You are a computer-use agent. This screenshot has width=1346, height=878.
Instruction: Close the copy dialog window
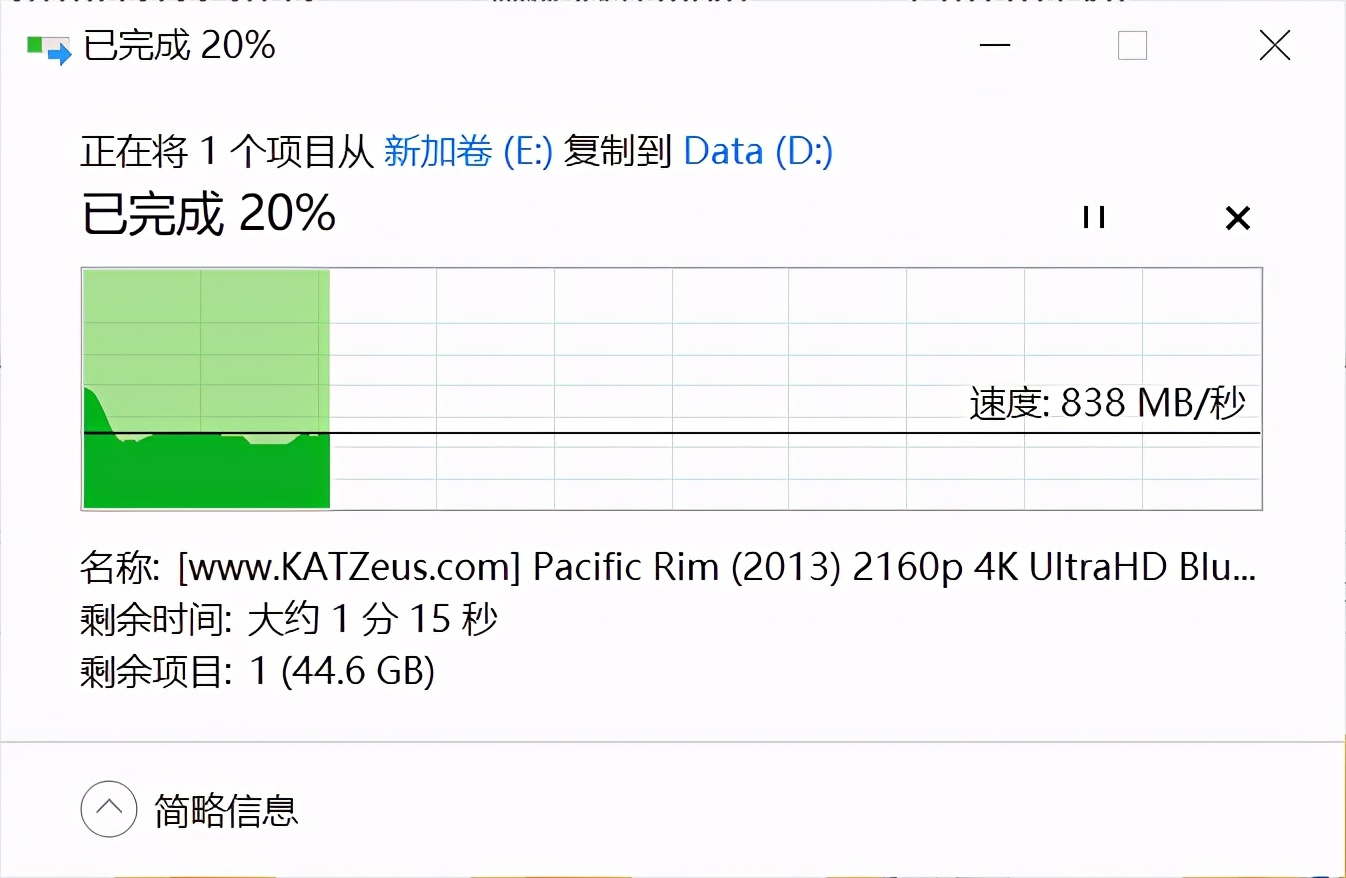pyautogui.click(x=1274, y=46)
